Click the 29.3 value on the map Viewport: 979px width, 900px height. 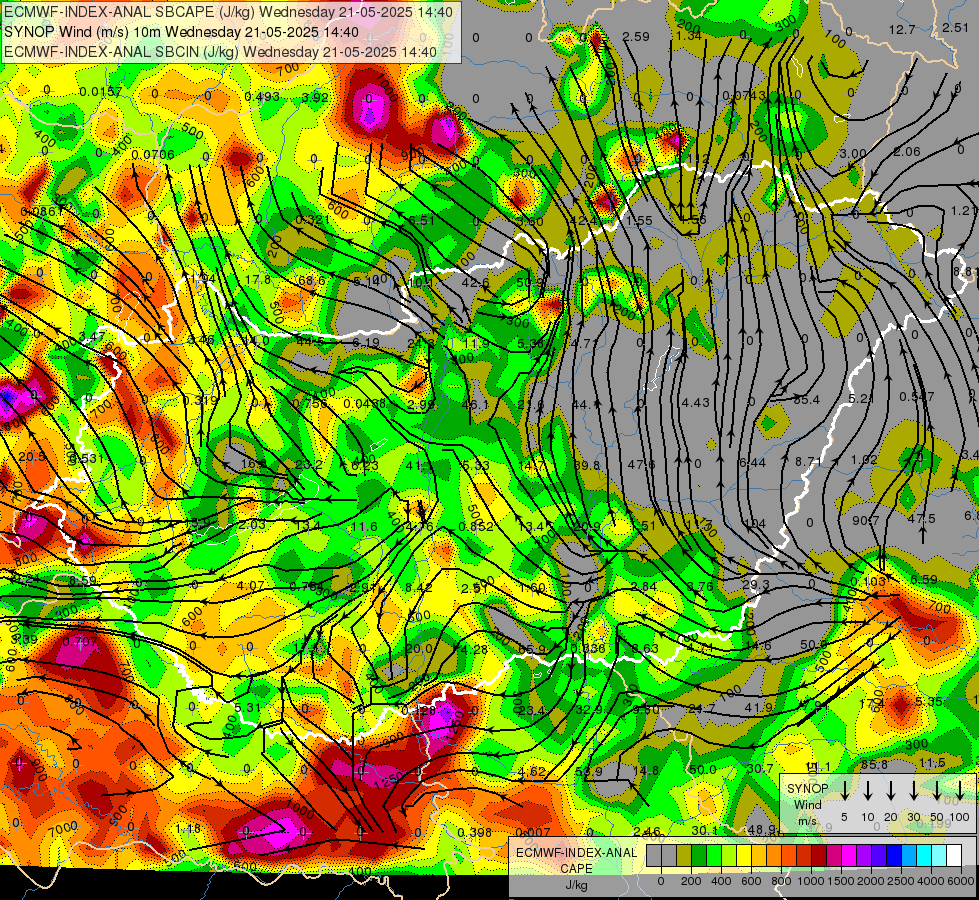pos(755,585)
